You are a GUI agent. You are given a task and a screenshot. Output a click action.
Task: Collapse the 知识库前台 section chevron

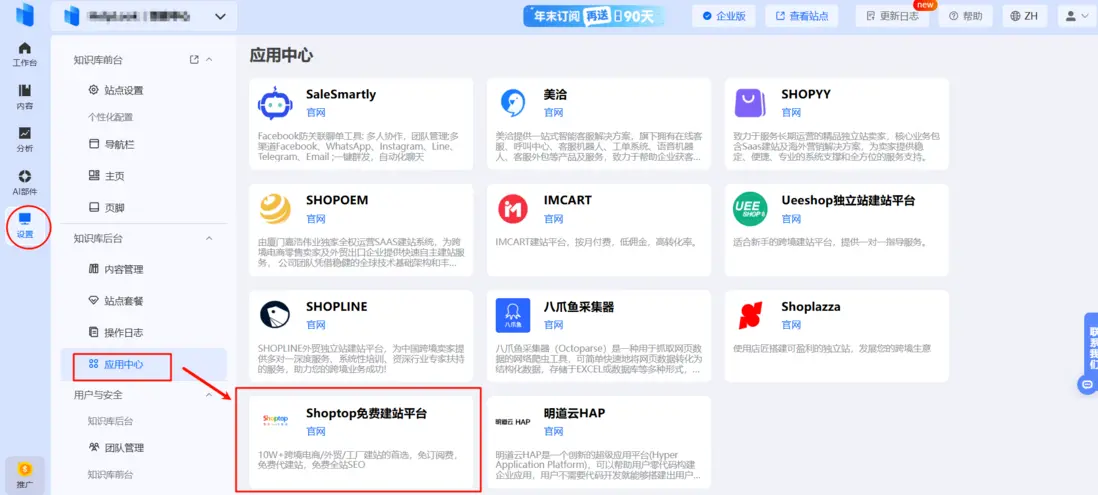click(209, 60)
